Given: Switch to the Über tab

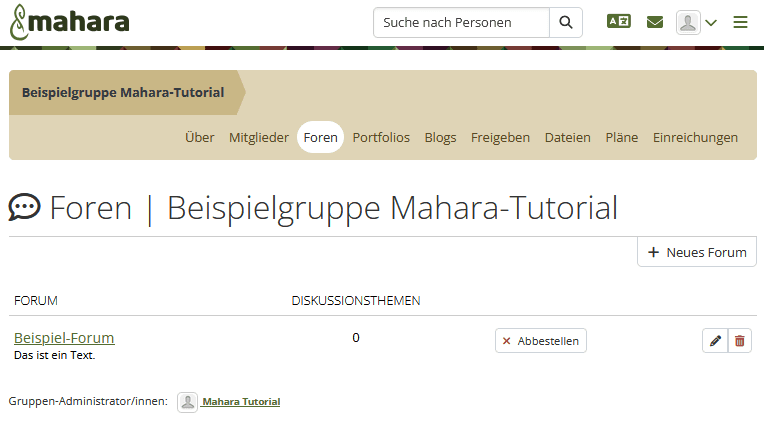Looking at the screenshot, I should point(199,137).
